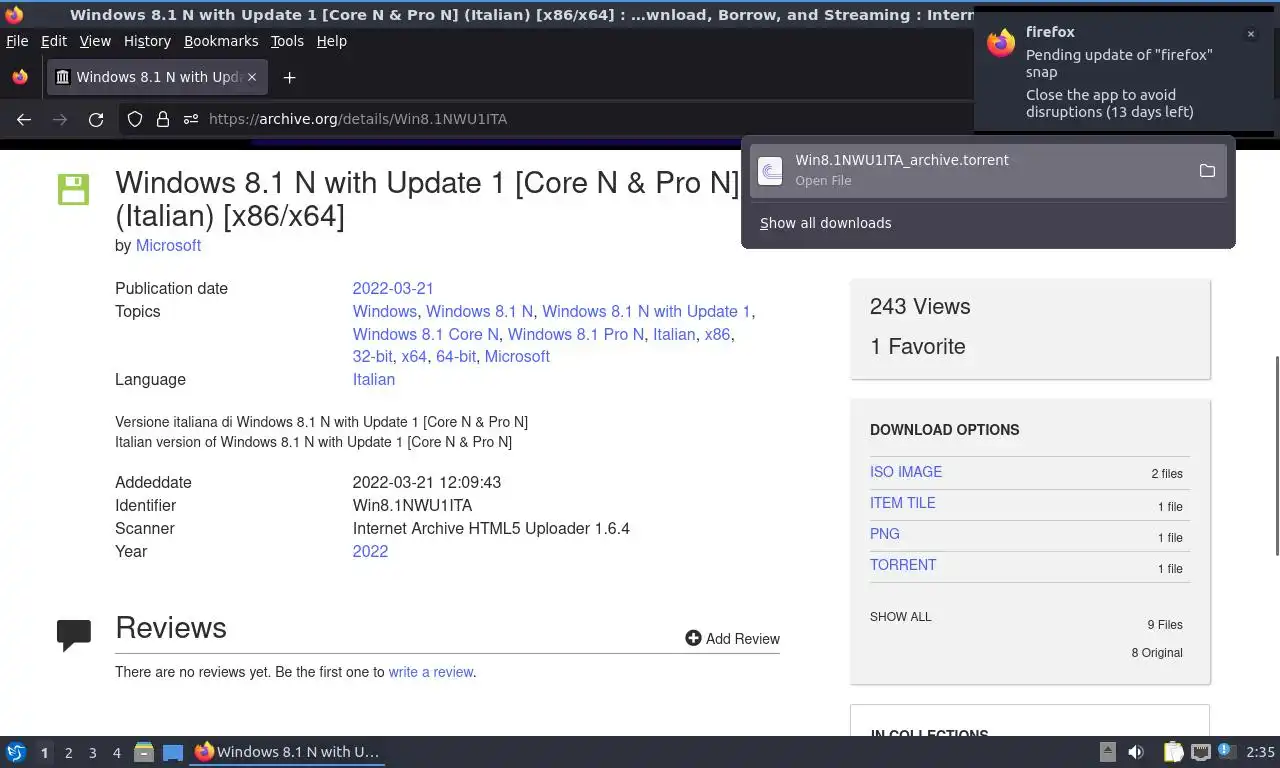Click the 2022-03-21 publication date link
Screen dimensions: 1280x768
pyautogui.click(x=393, y=288)
